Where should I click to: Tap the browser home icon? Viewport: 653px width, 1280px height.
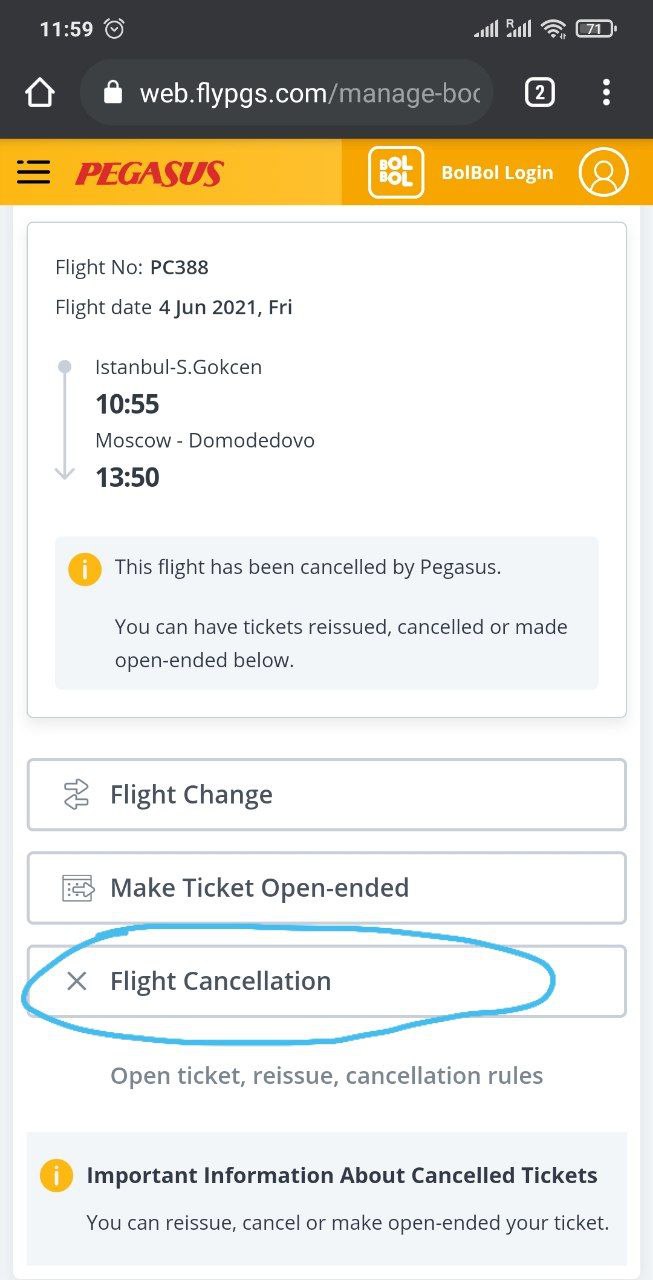pos(39,94)
